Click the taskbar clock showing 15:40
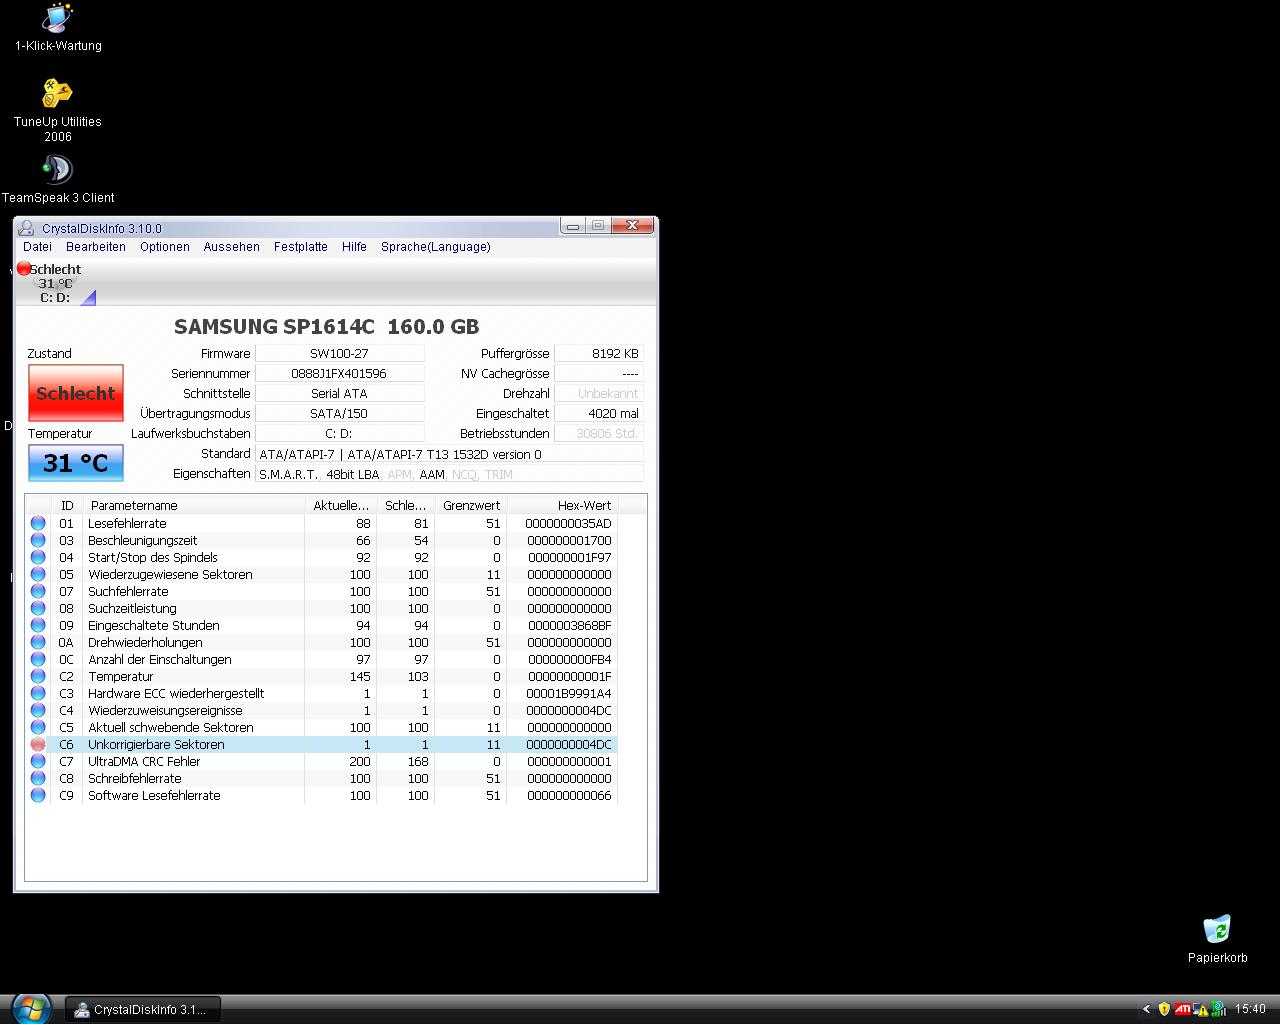This screenshot has width=1280, height=1024. [x=1250, y=1009]
